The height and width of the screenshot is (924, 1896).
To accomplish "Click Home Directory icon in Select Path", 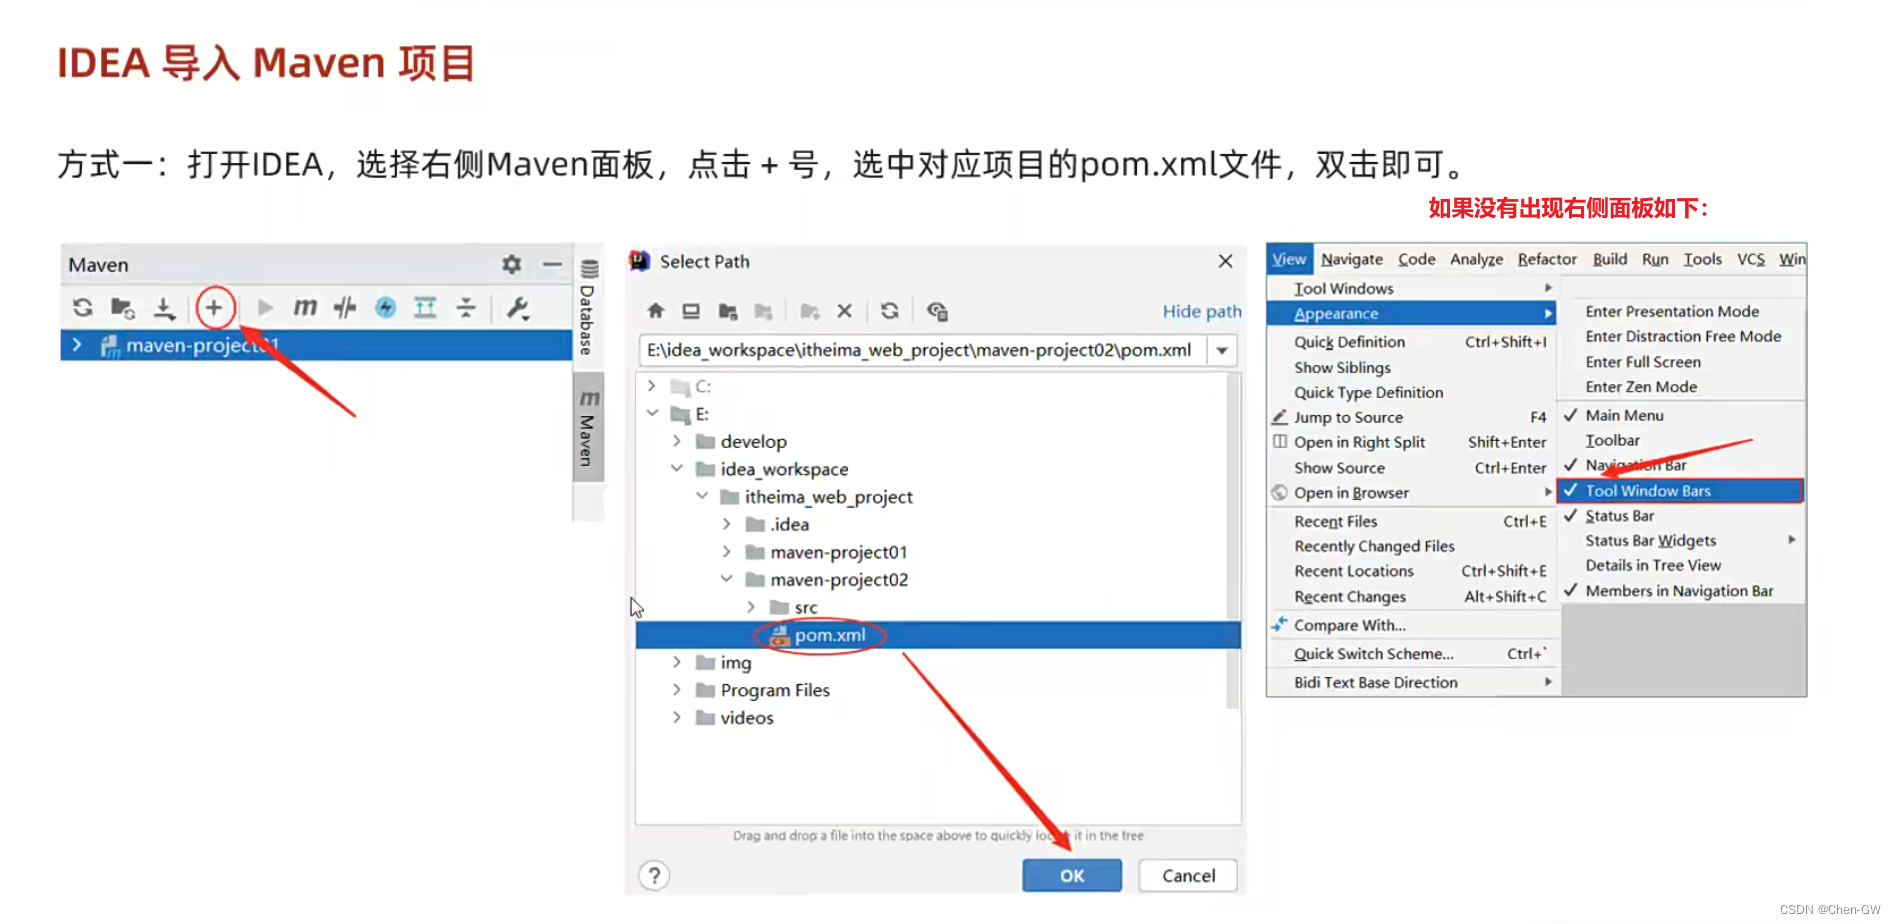I will tap(655, 311).
